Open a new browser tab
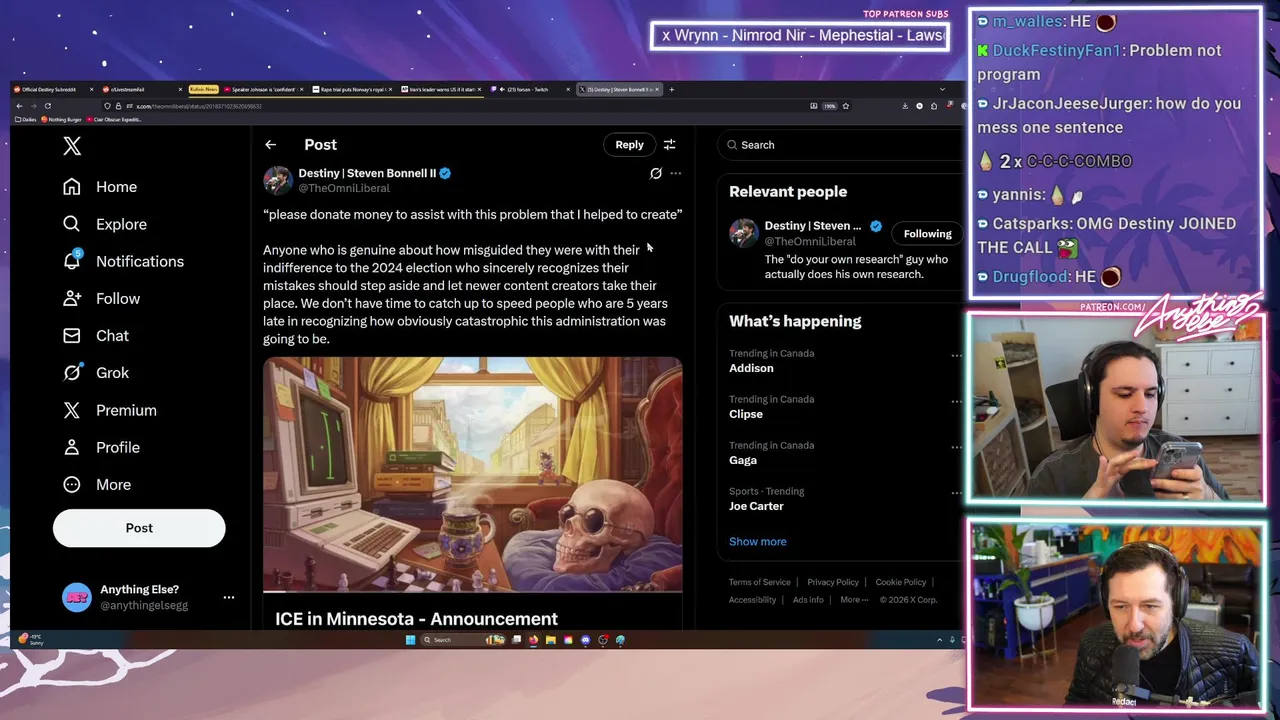 coord(671,89)
